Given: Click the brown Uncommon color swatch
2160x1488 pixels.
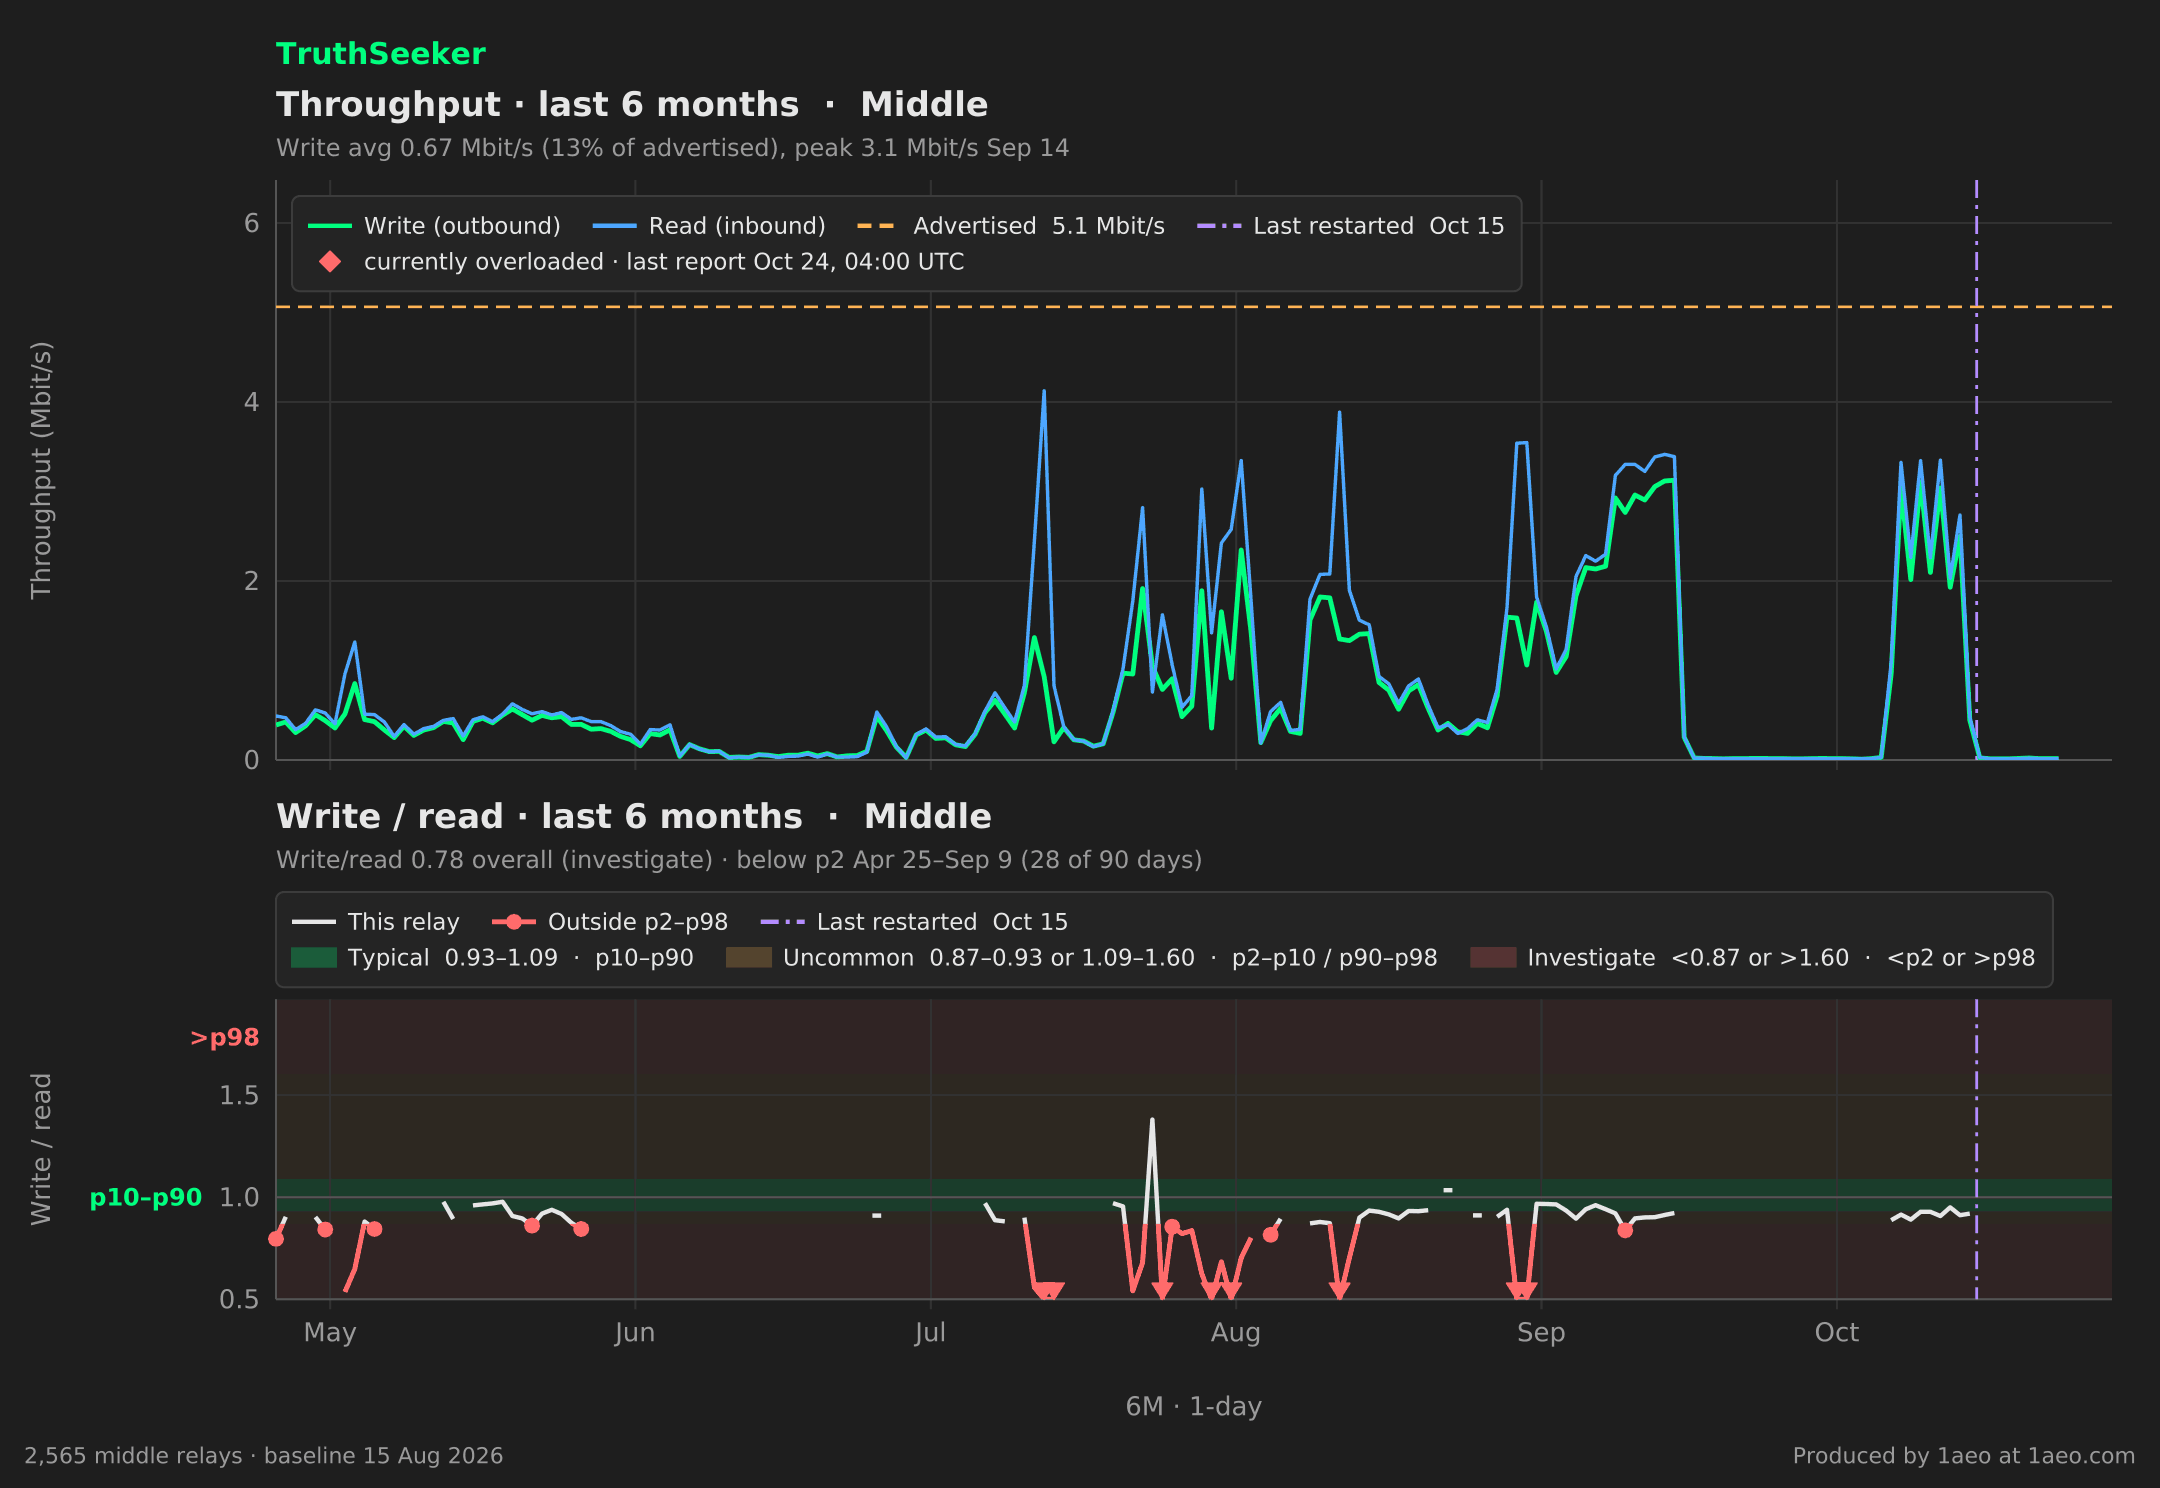Looking at the screenshot, I should point(749,958).
